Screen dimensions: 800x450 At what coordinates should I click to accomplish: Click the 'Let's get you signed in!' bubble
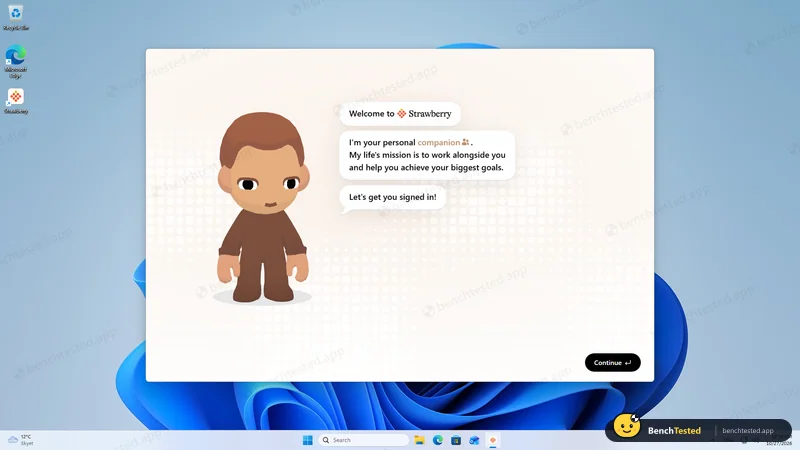coord(392,197)
